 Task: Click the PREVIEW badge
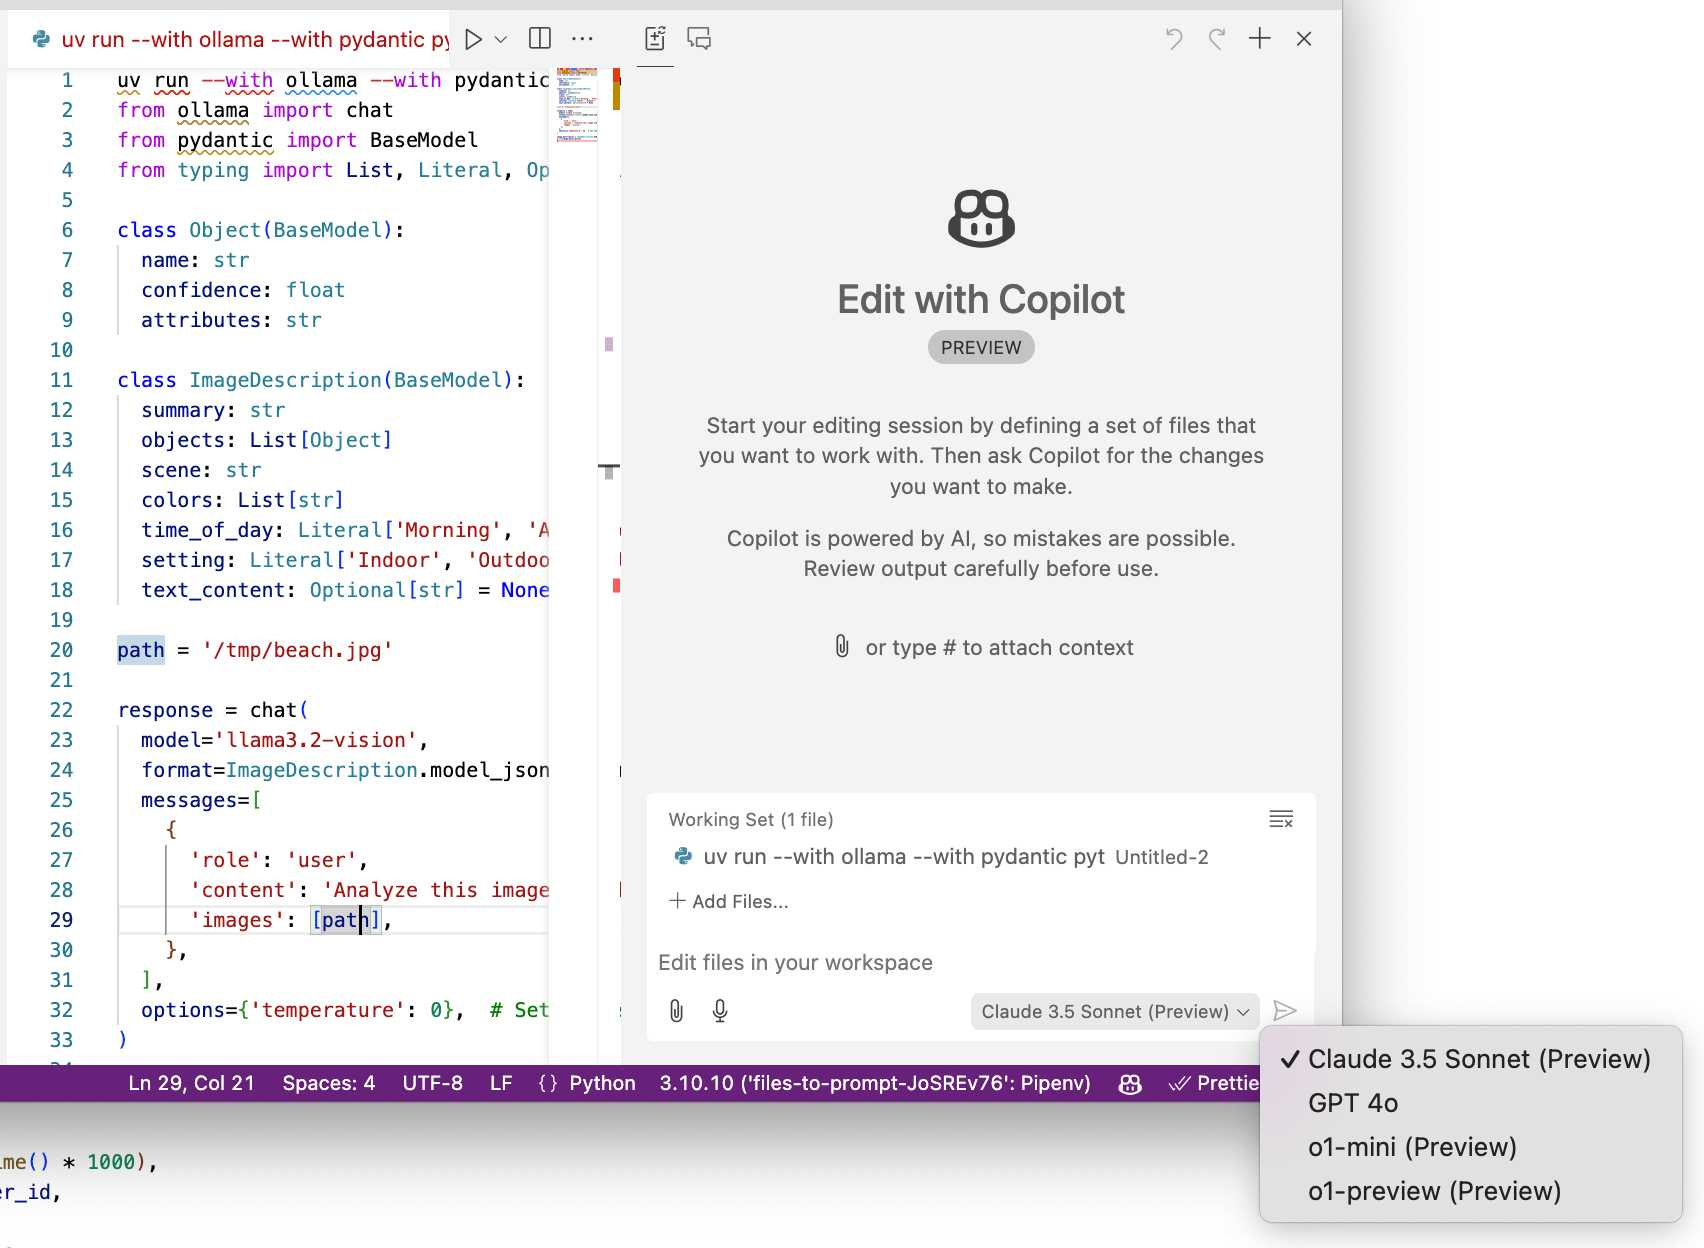[x=981, y=347]
